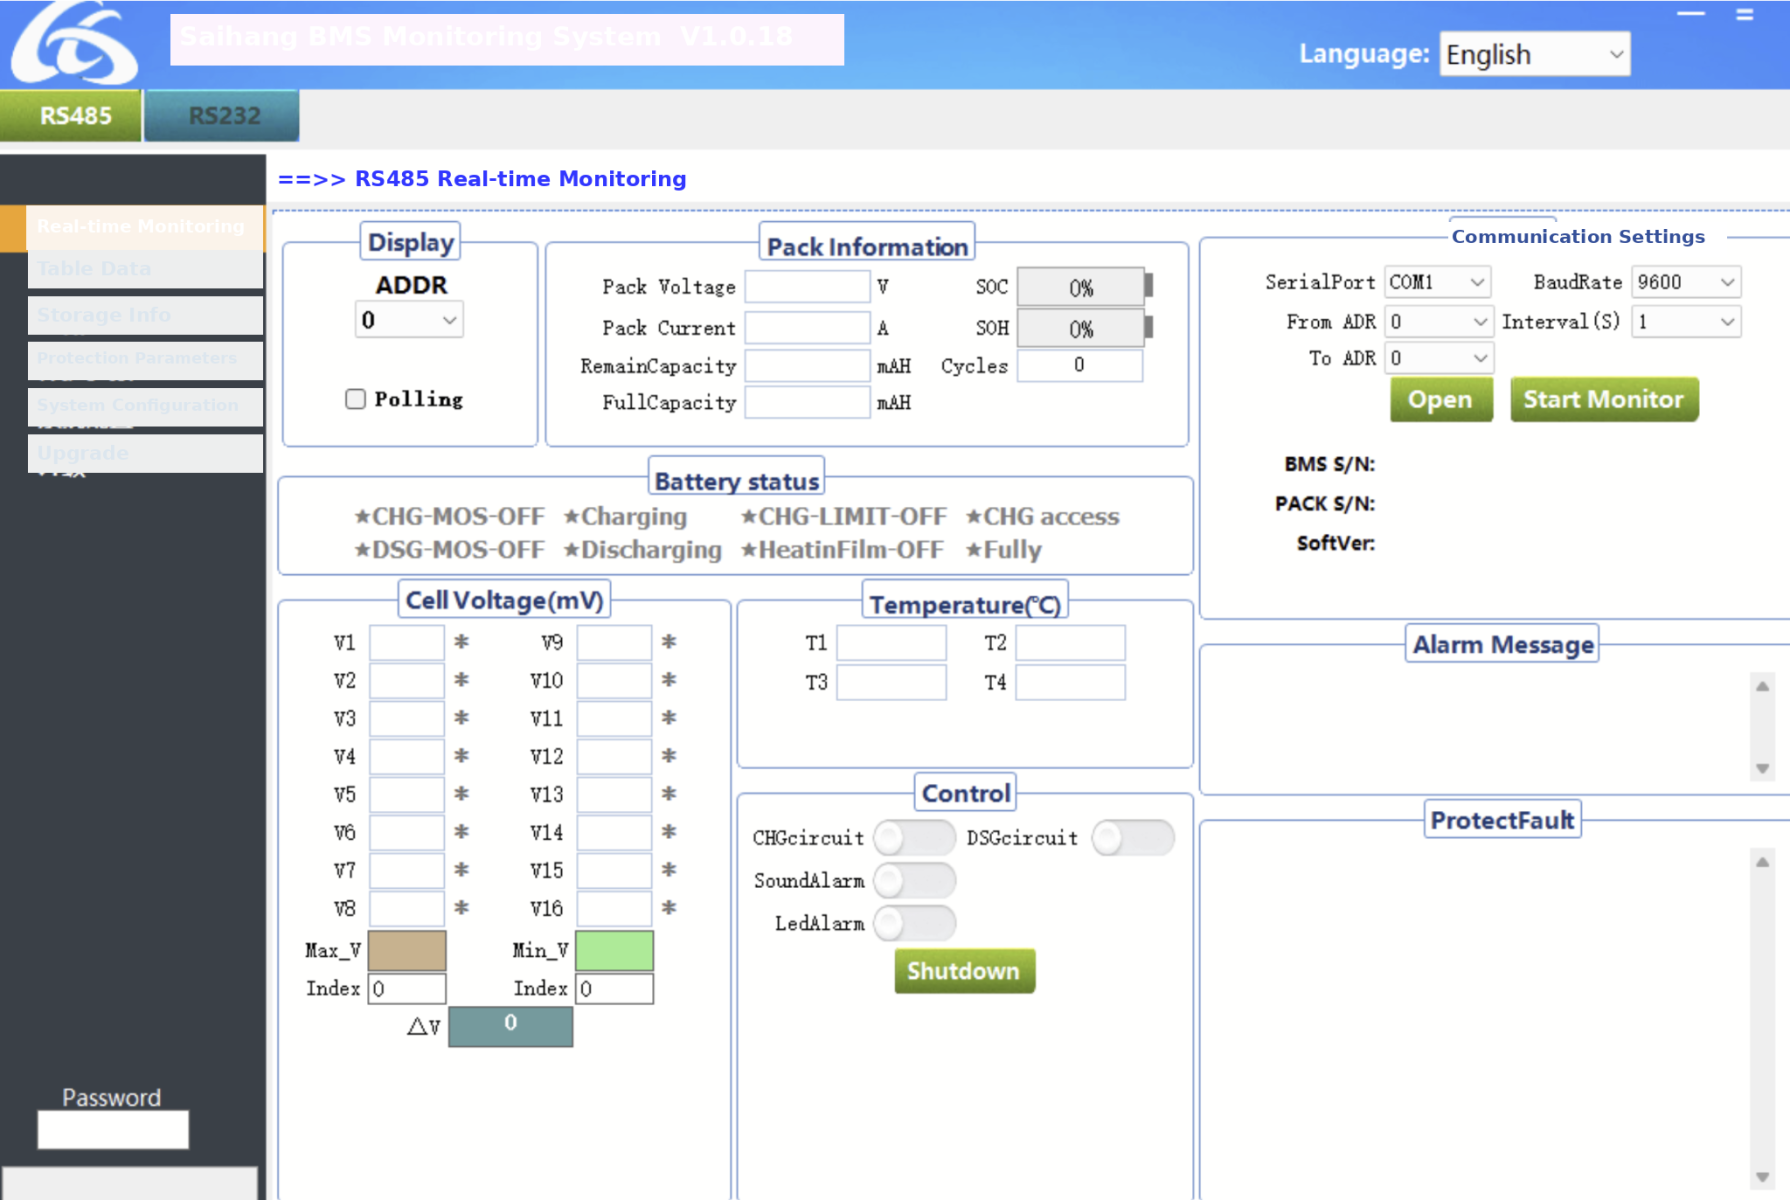Switch to the RS485 tab

tap(71, 116)
